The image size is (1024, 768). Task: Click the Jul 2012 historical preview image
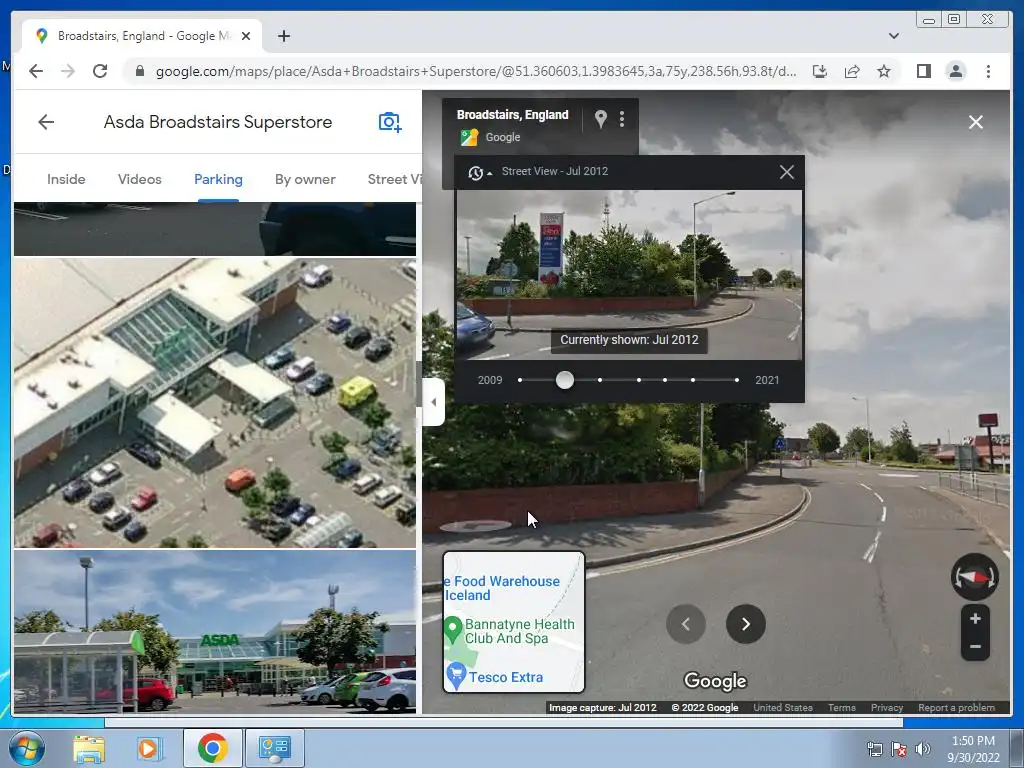[629, 274]
